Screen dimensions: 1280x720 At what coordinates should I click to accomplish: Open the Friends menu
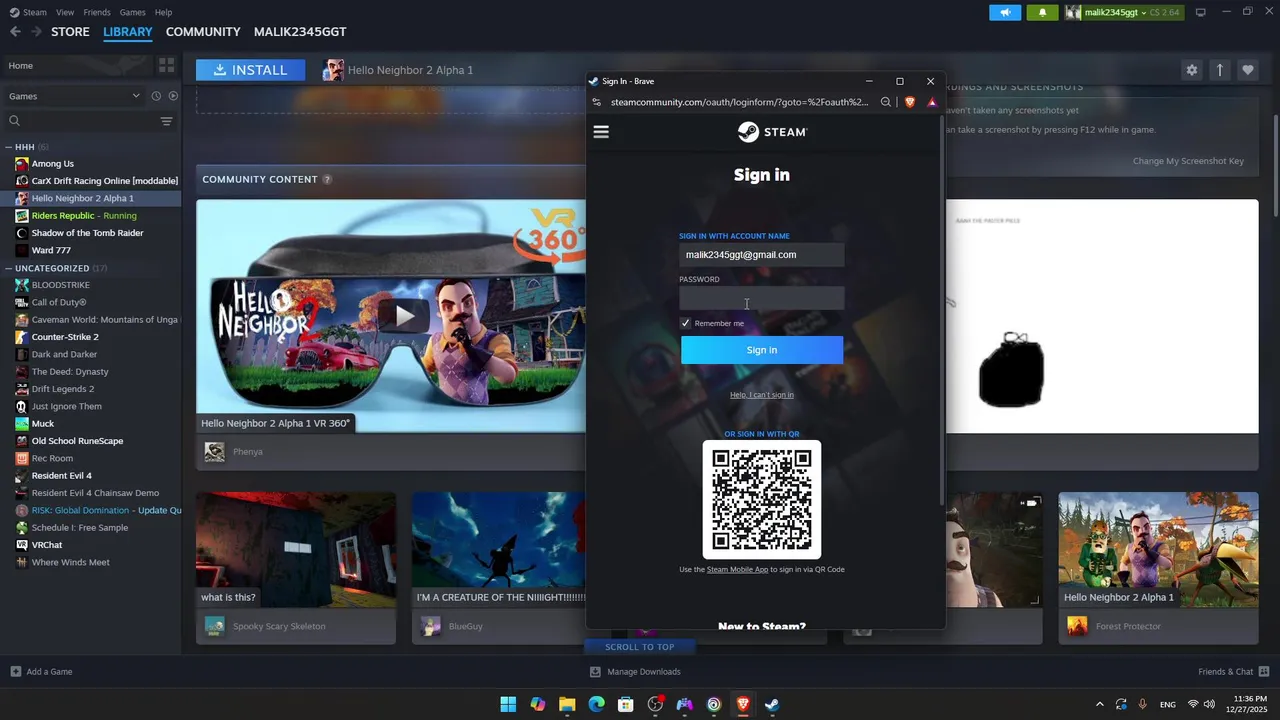97,12
